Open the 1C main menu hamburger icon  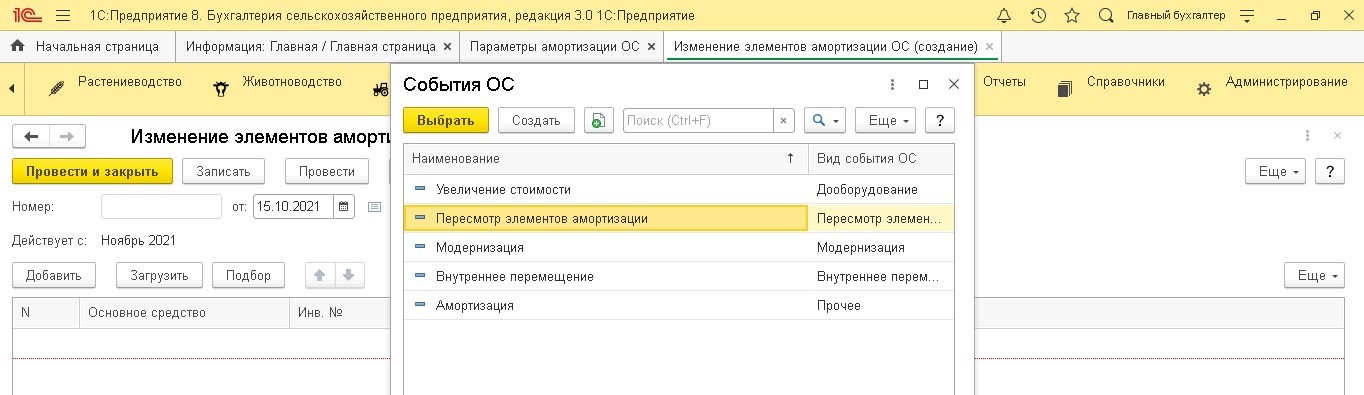coord(63,16)
